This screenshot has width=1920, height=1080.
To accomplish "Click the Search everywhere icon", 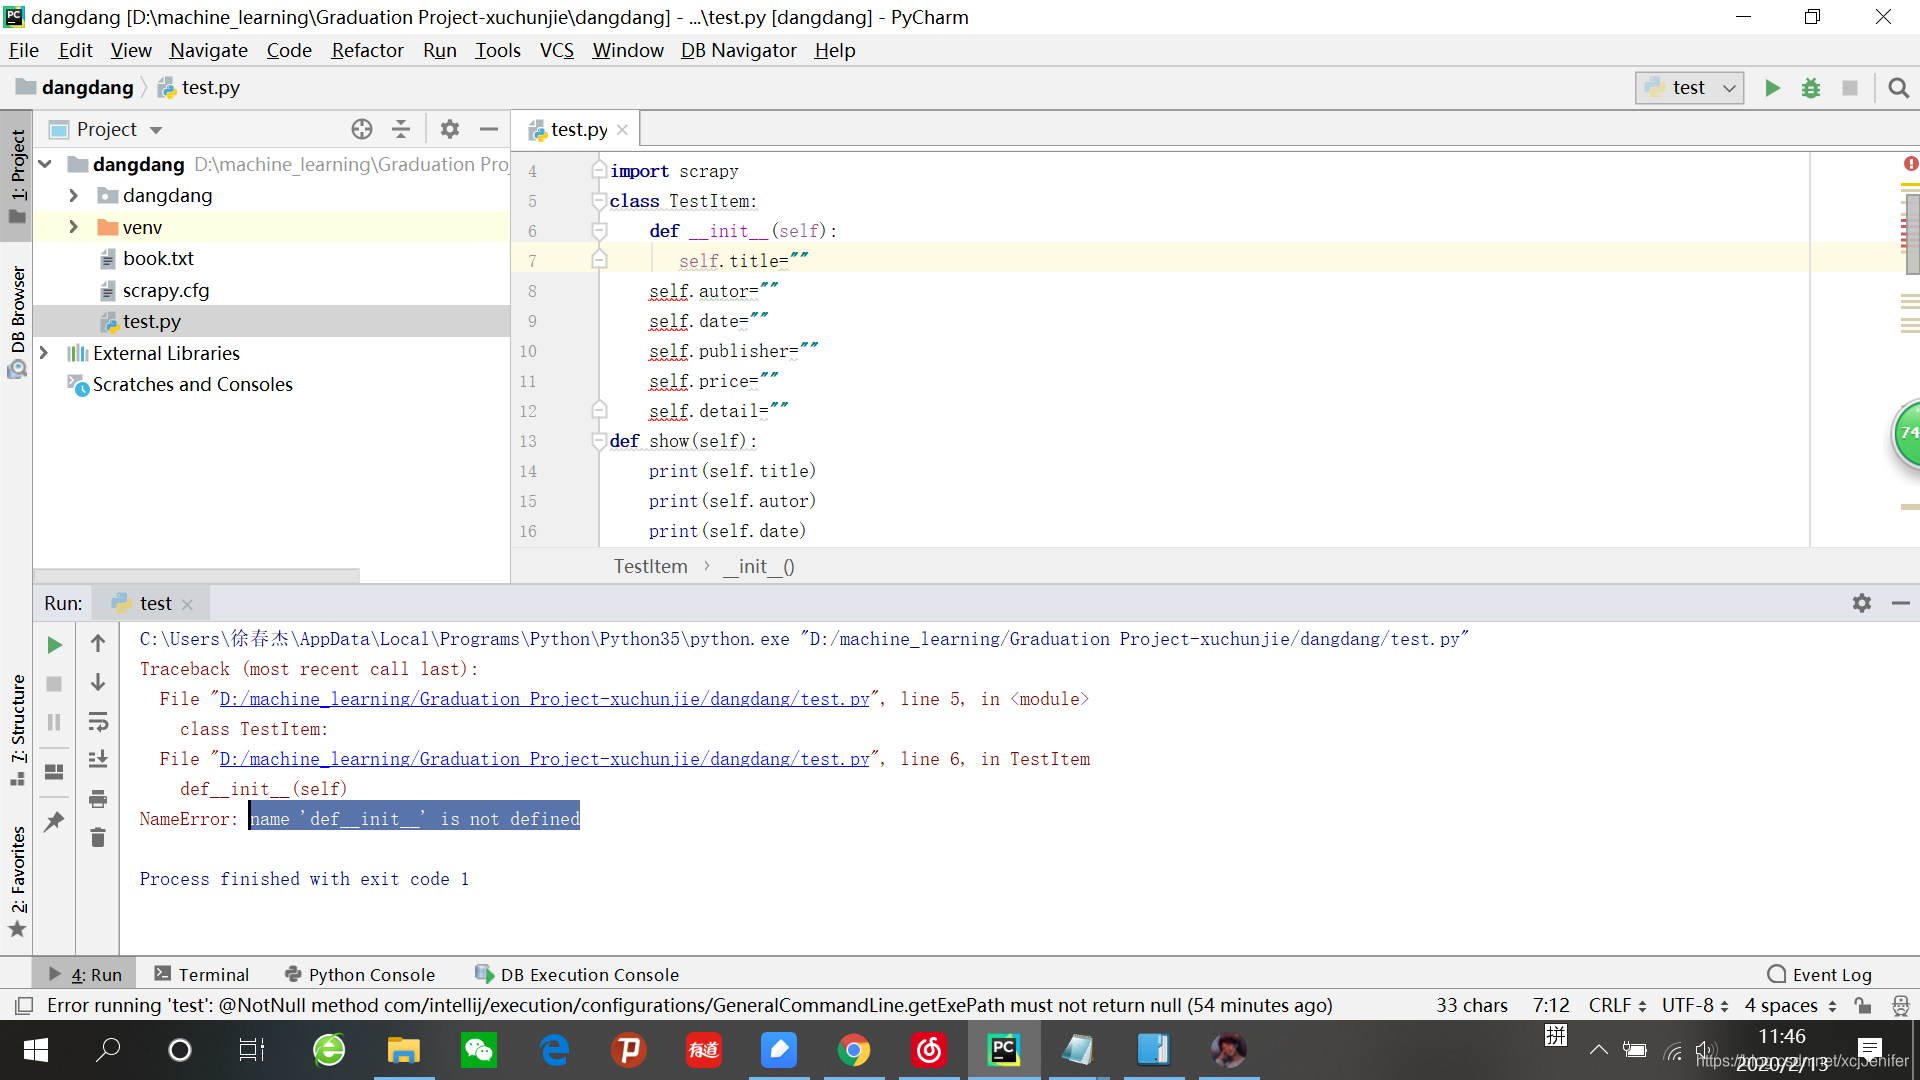I will tap(1899, 87).
